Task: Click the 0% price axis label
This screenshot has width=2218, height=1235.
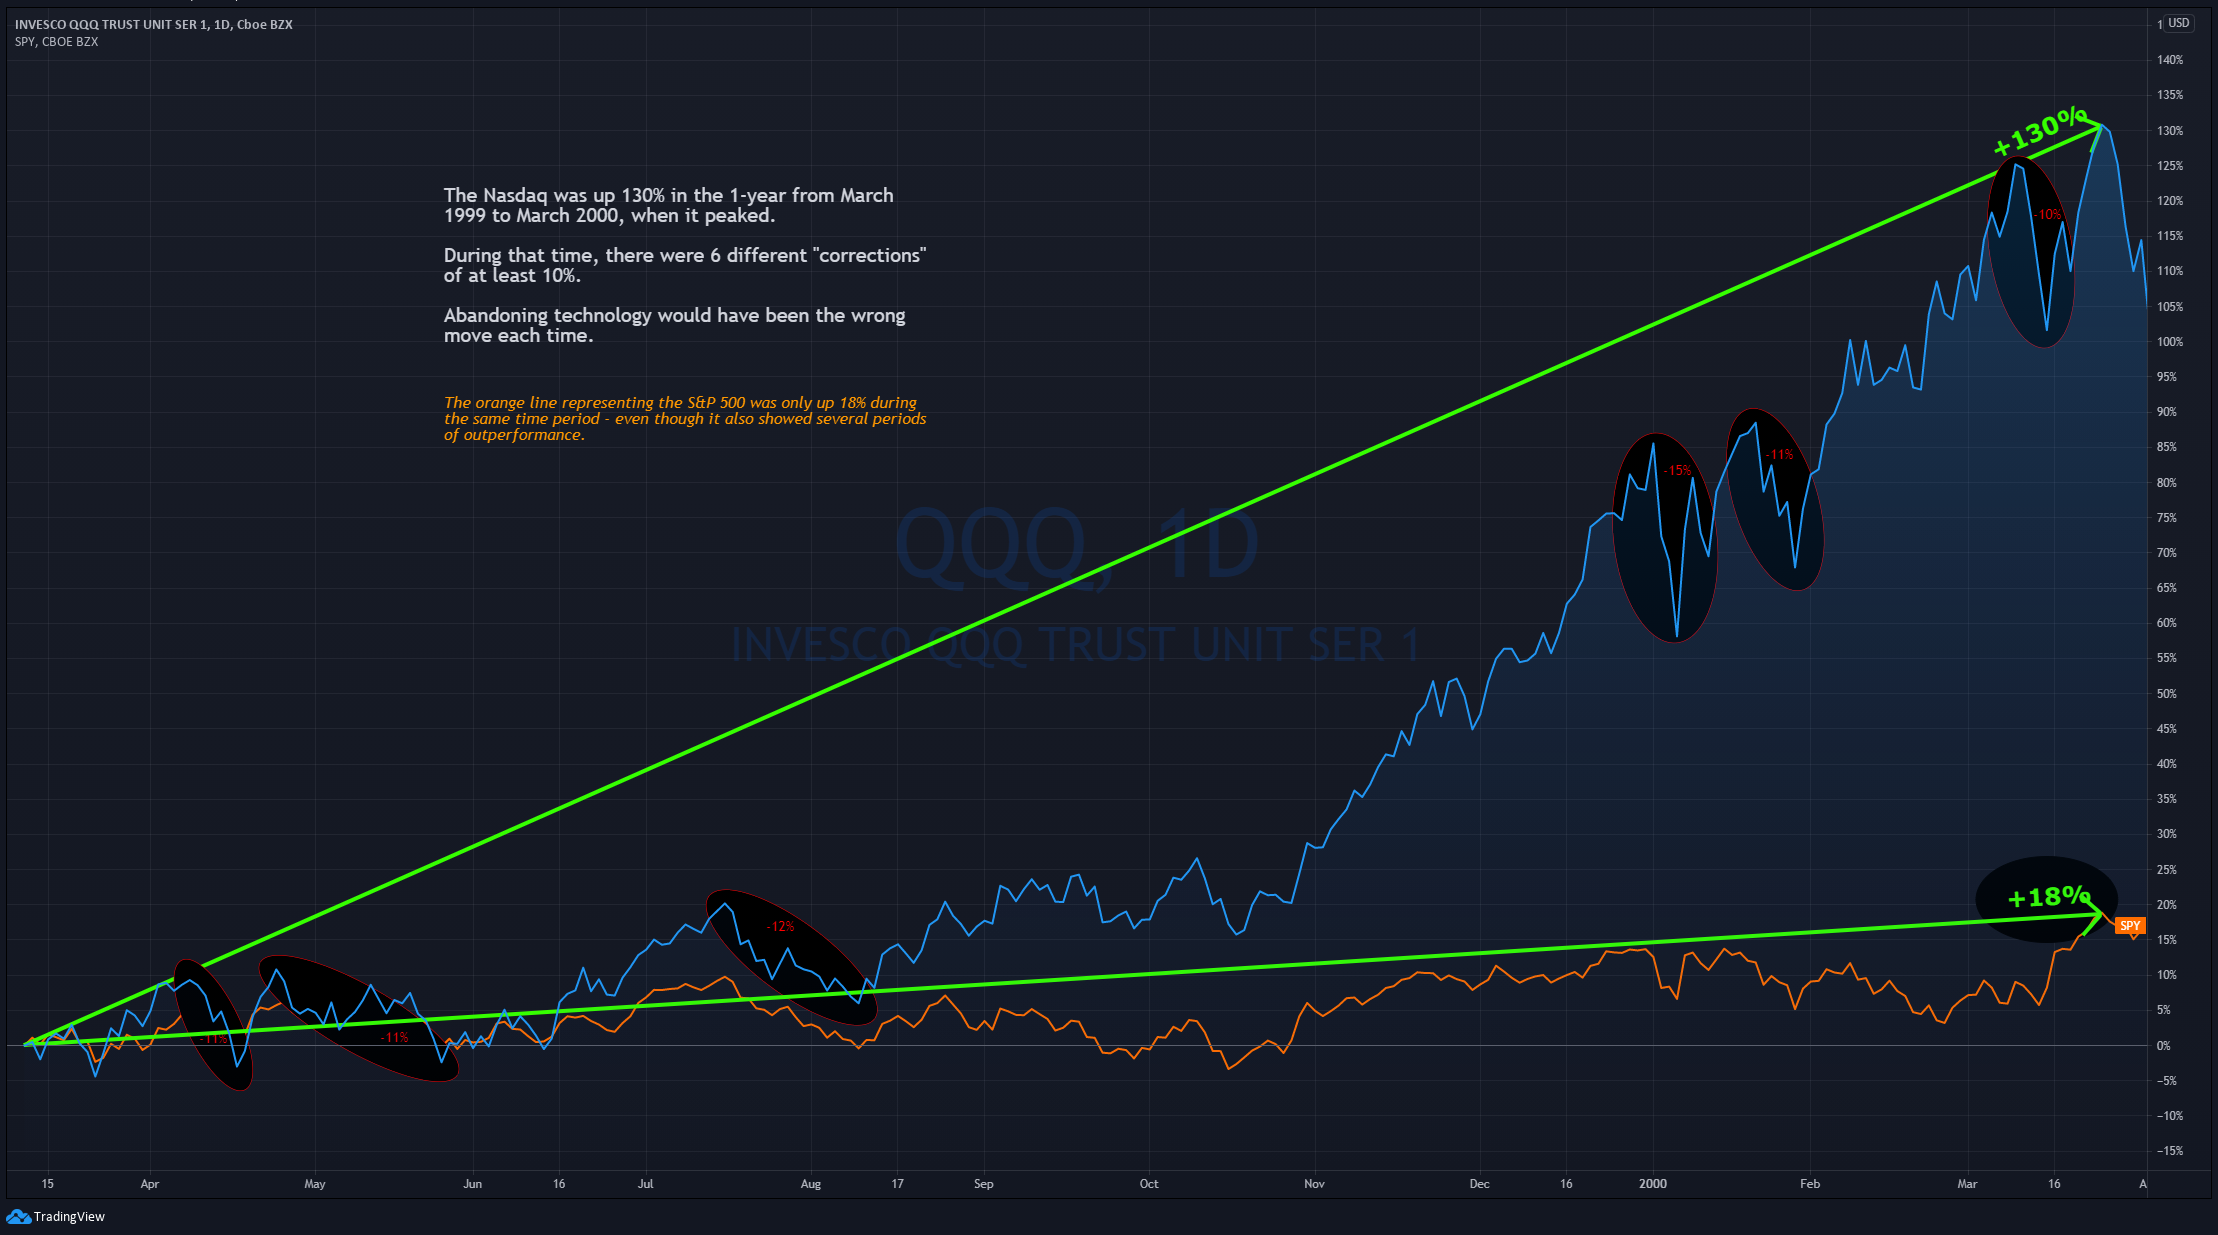Action: (2163, 1045)
